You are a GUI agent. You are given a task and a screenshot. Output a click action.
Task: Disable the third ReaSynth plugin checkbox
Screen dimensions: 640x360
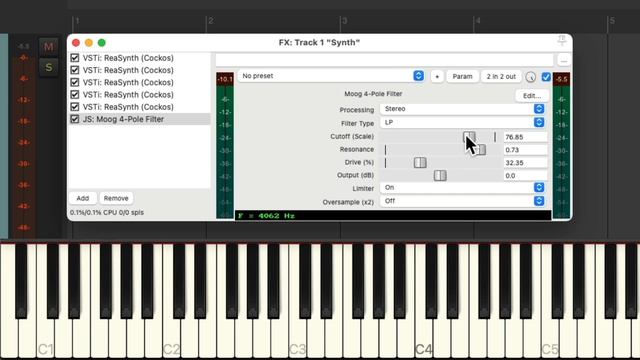click(x=75, y=82)
